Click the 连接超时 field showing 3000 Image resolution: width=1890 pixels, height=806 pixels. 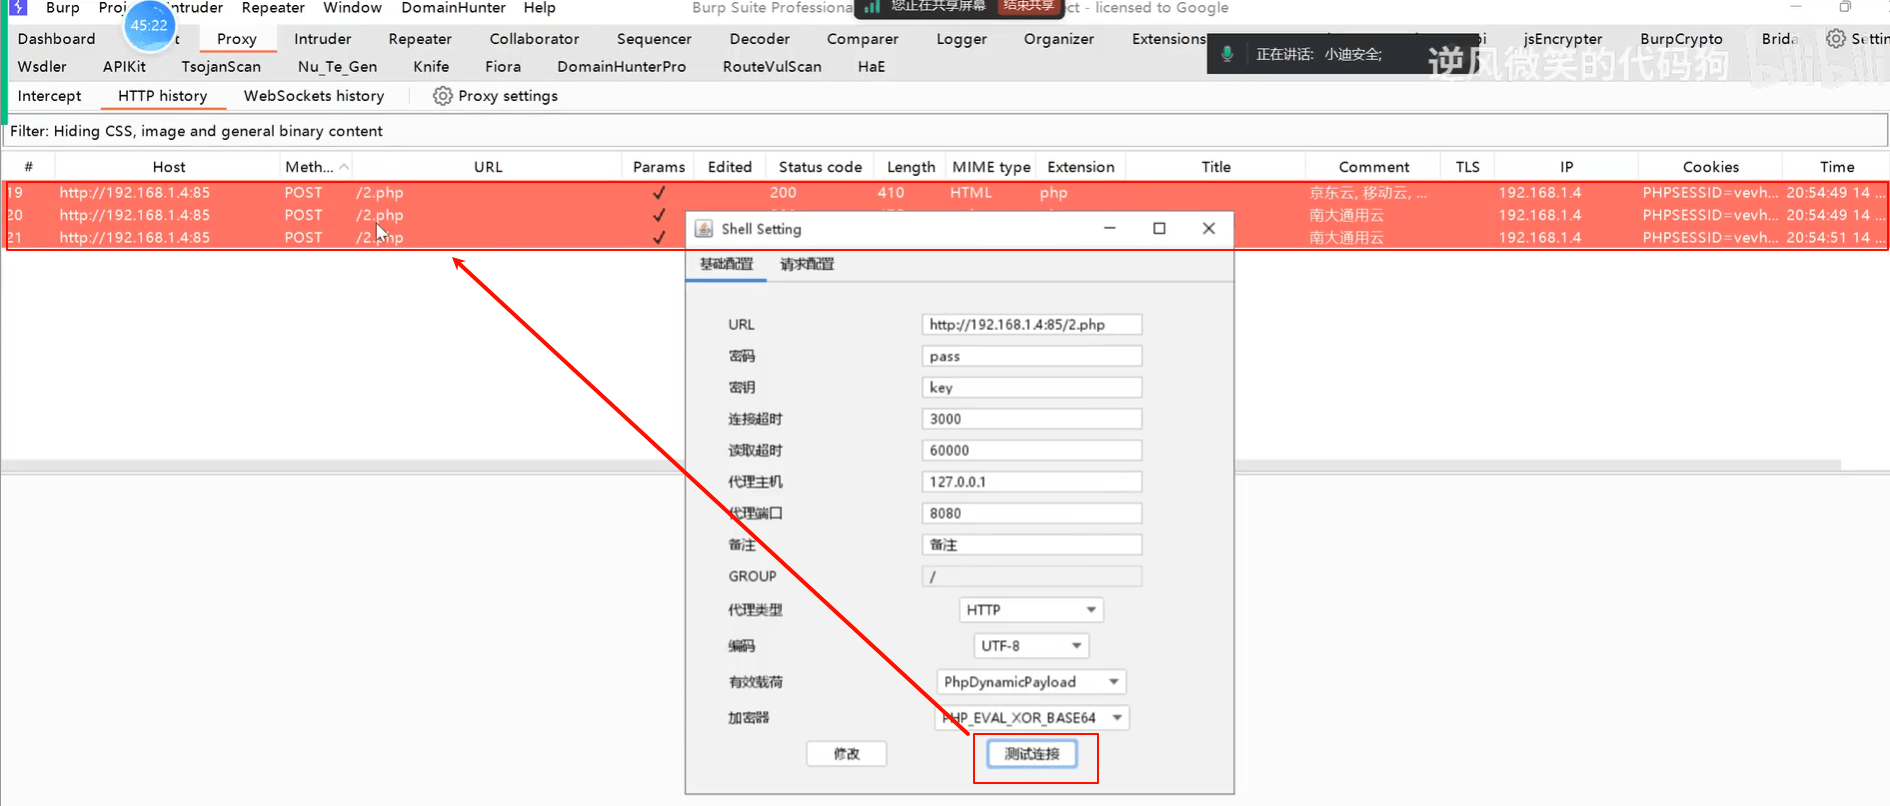[x=1031, y=419]
